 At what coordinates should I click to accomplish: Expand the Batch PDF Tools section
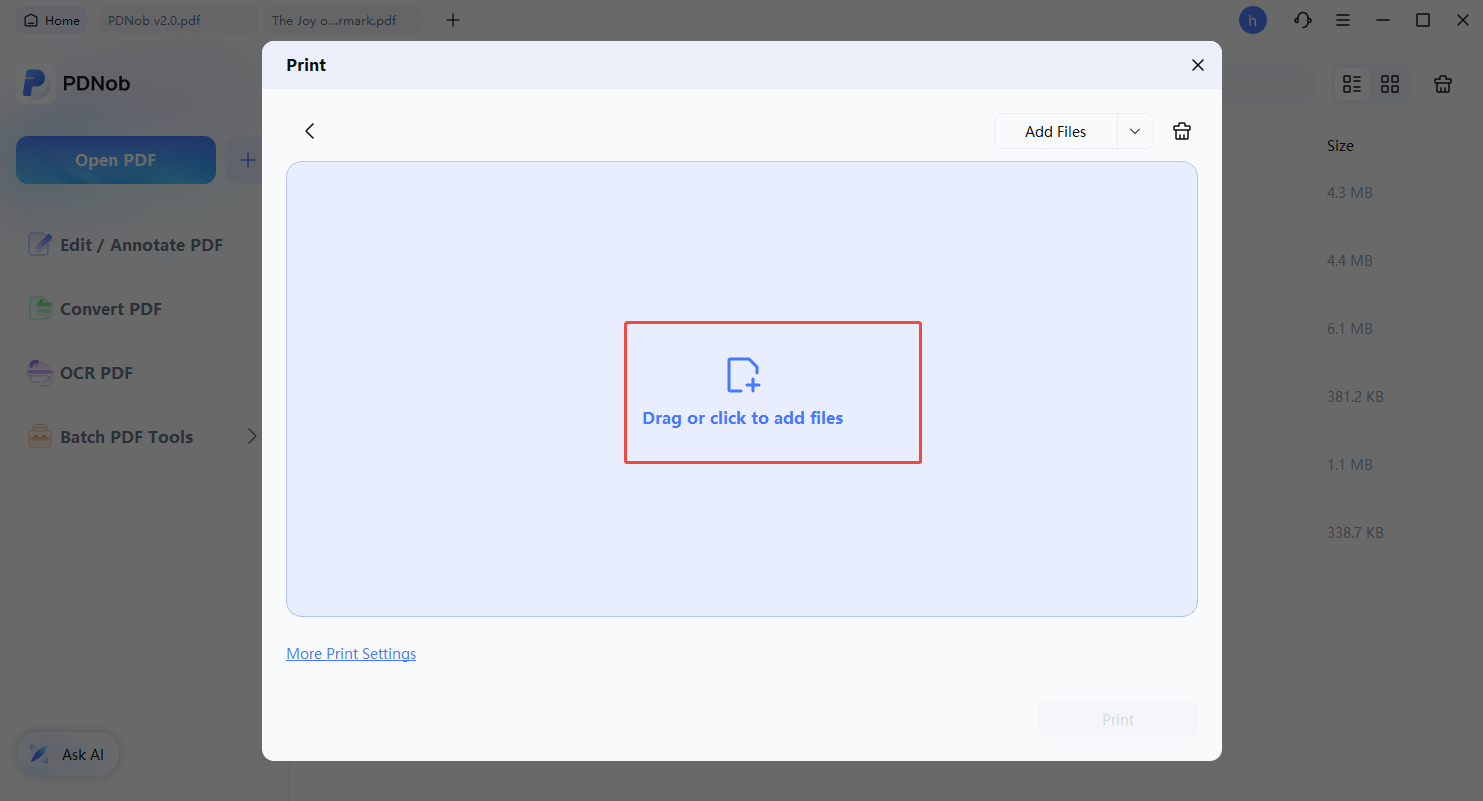click(252, 436)
